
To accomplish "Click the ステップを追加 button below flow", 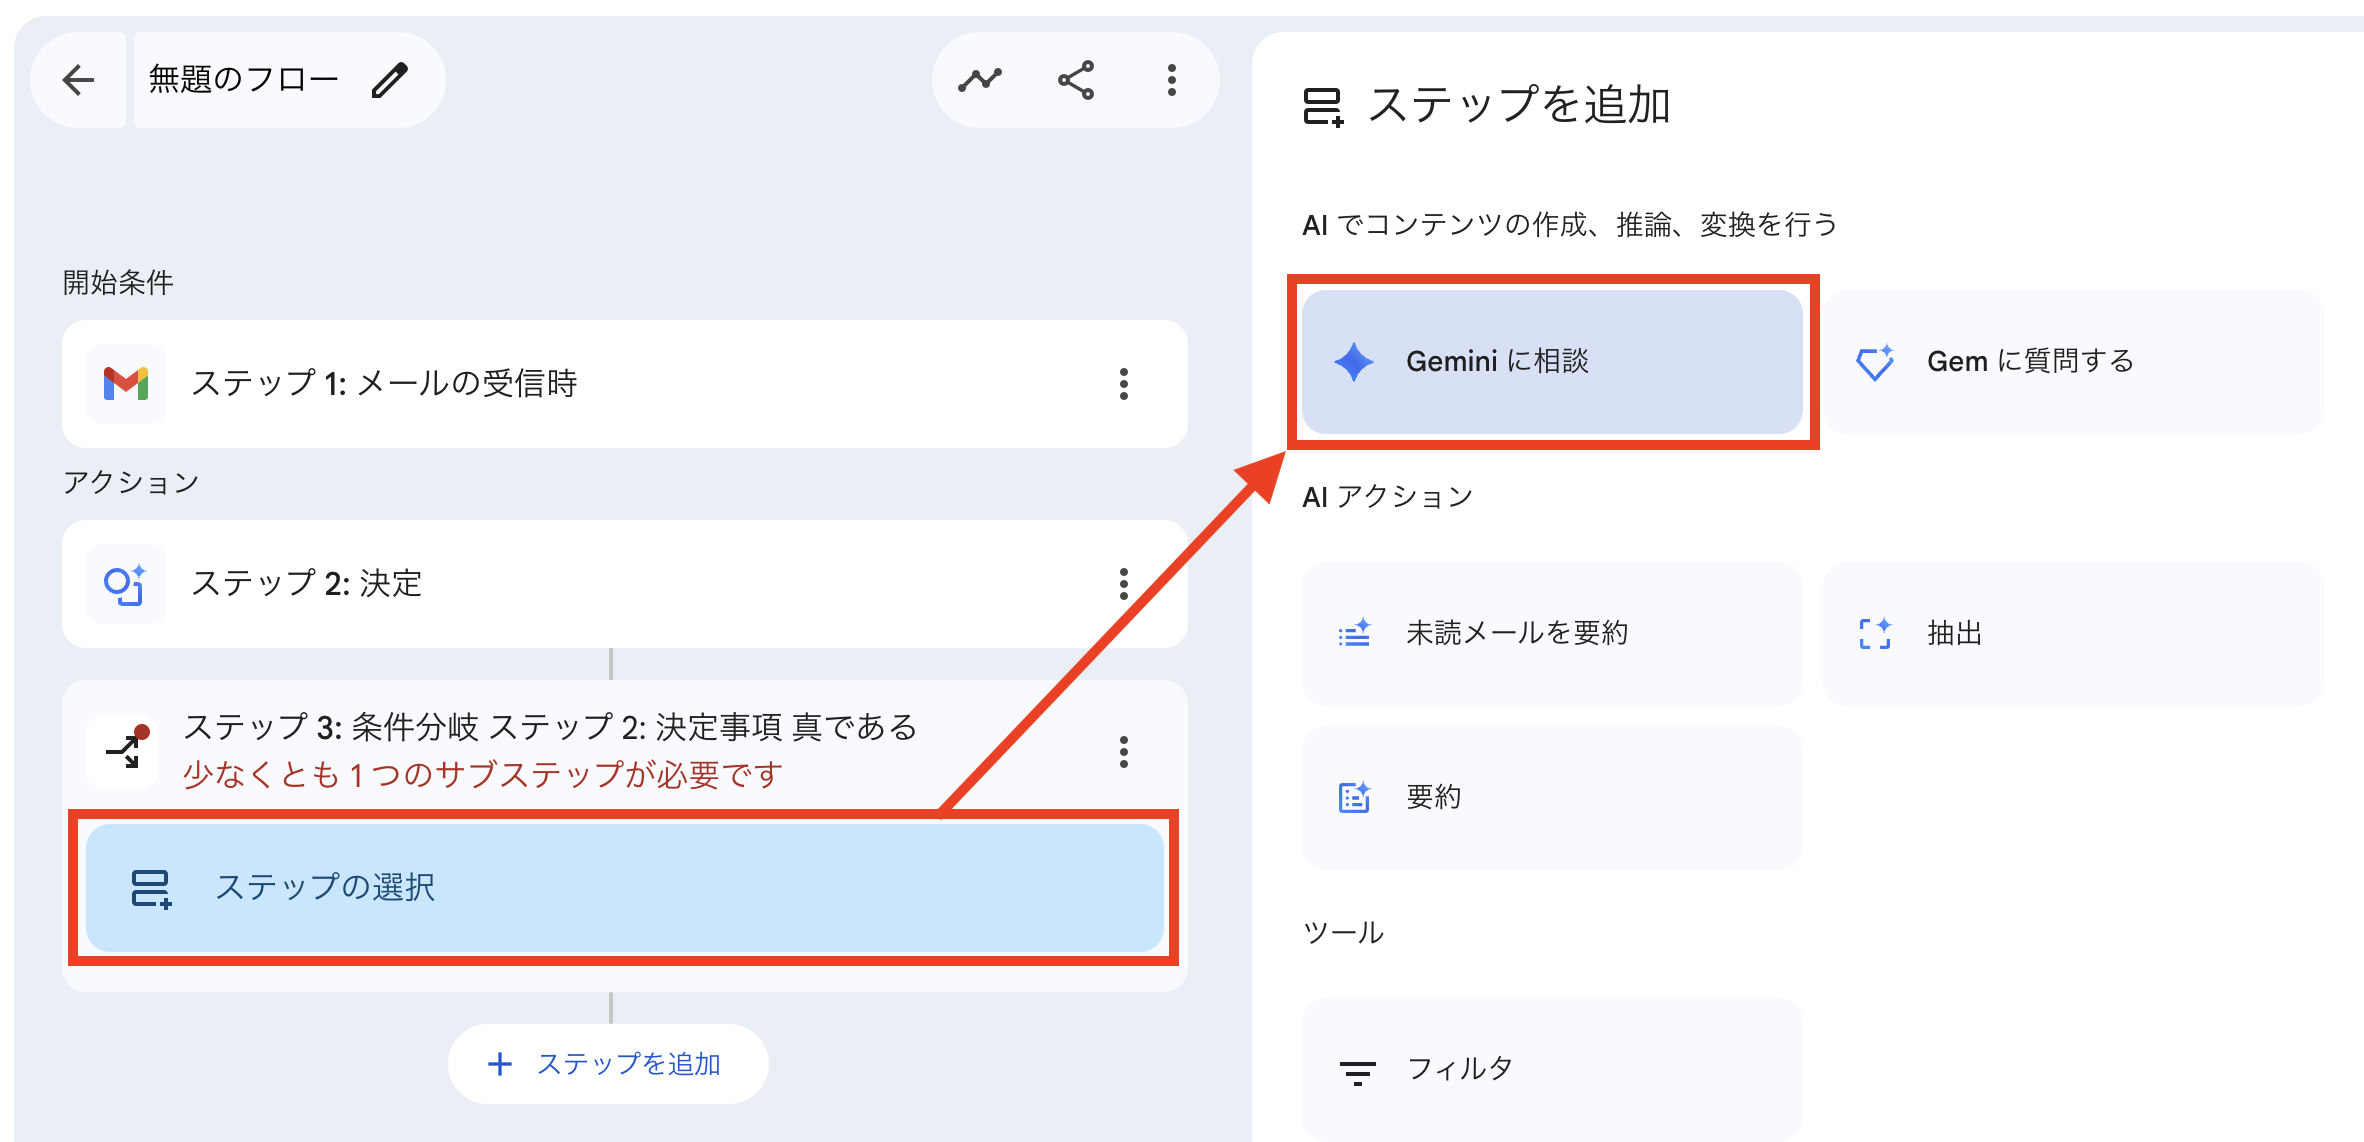I will point(608,1064).
